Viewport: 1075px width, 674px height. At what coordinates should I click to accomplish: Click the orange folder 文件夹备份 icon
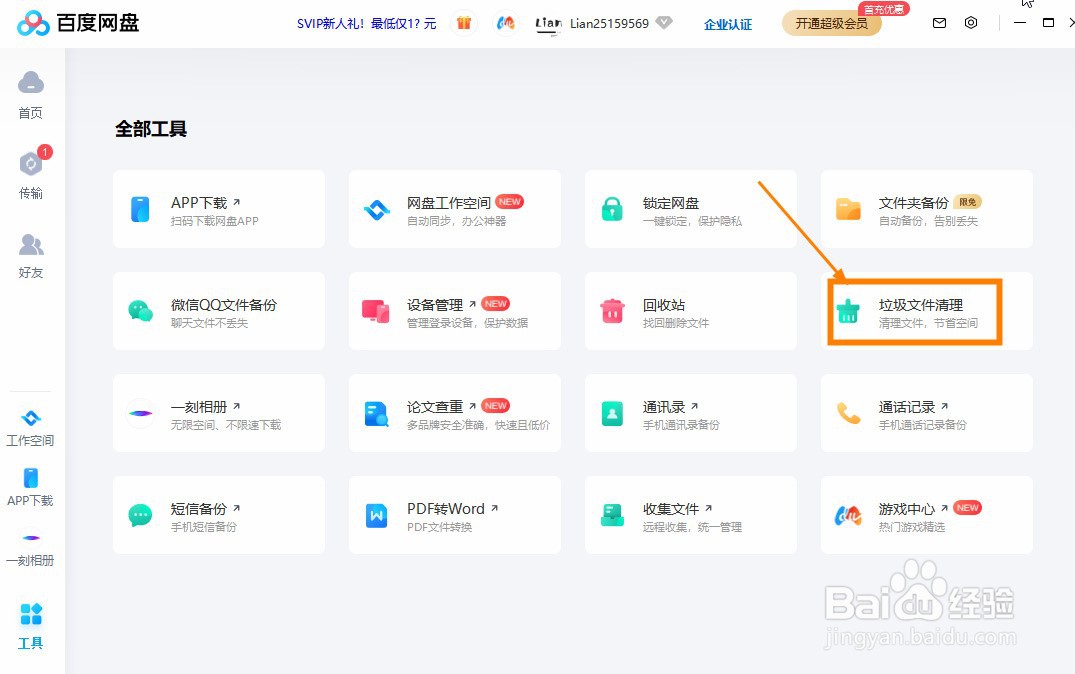848,209
